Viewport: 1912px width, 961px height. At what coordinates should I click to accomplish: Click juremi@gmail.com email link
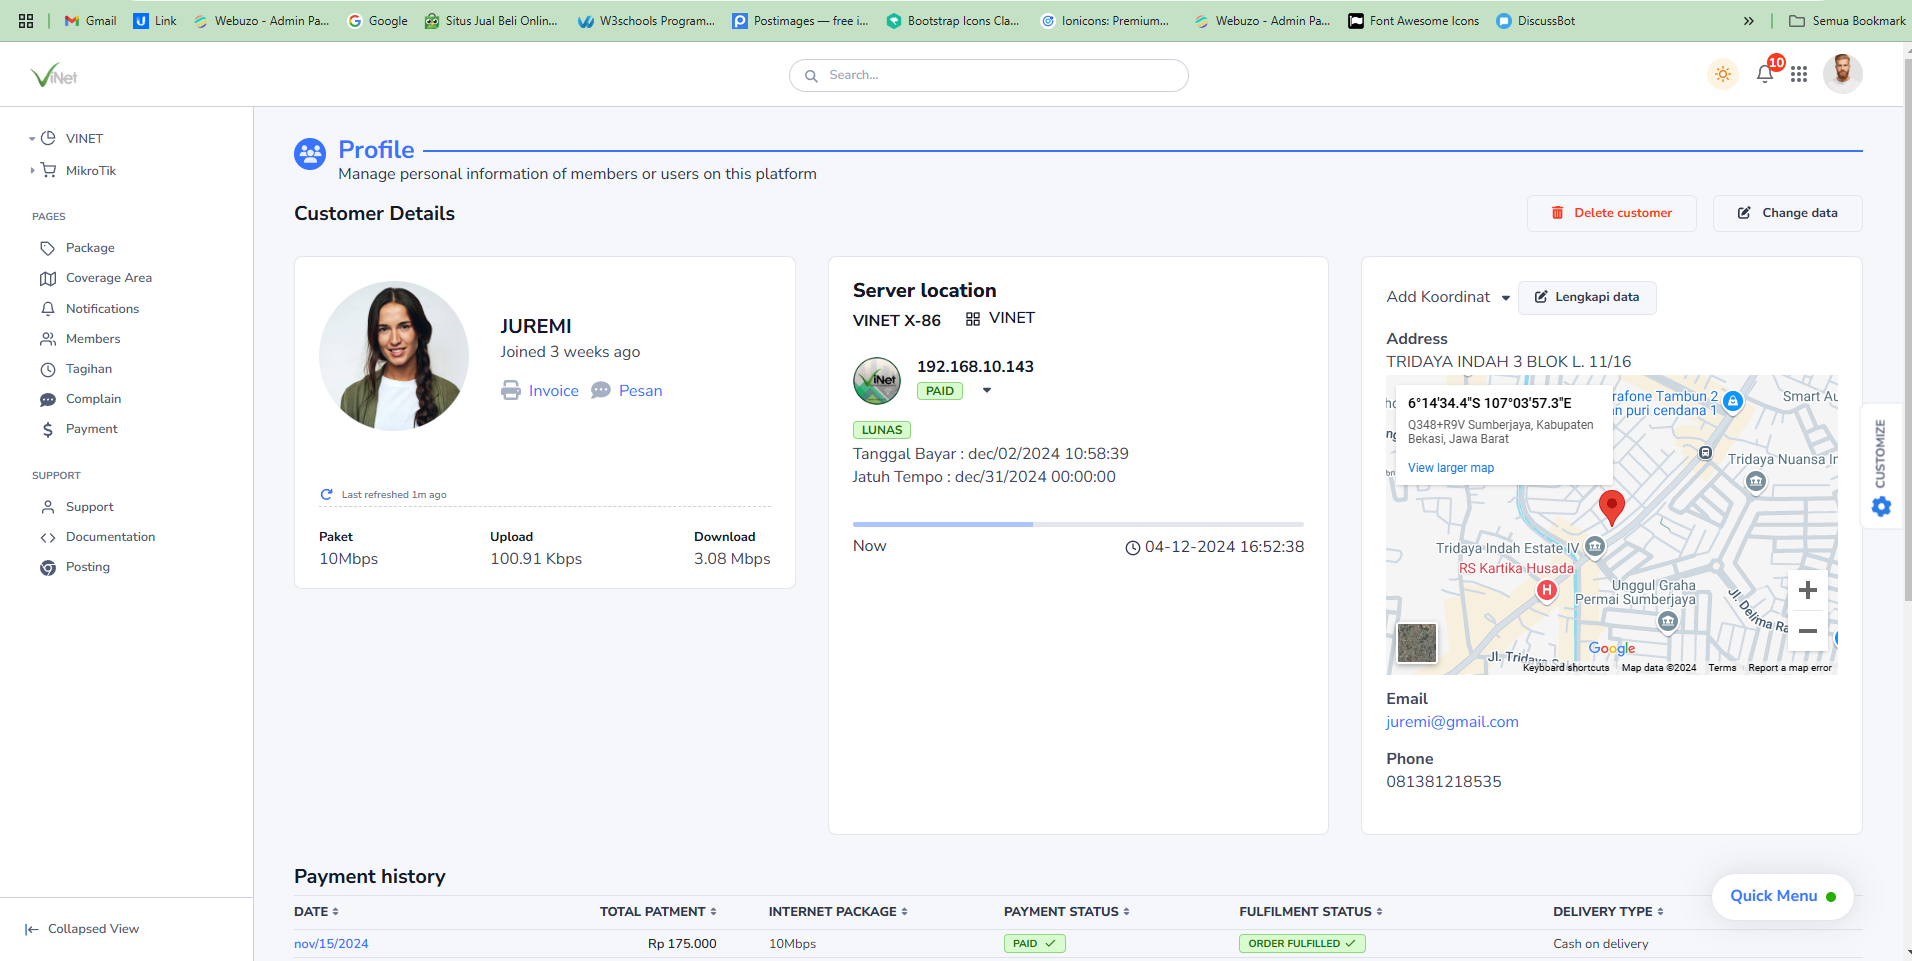1452,722
